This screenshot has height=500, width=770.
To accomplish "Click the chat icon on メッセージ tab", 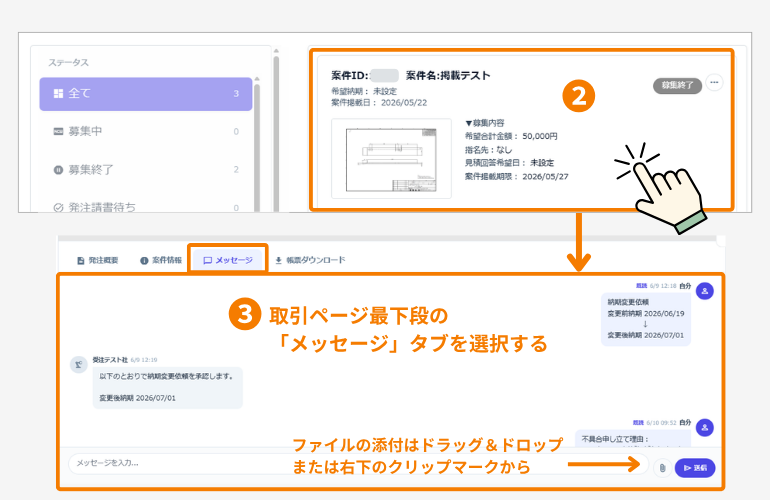I will (x=208, y=261).
